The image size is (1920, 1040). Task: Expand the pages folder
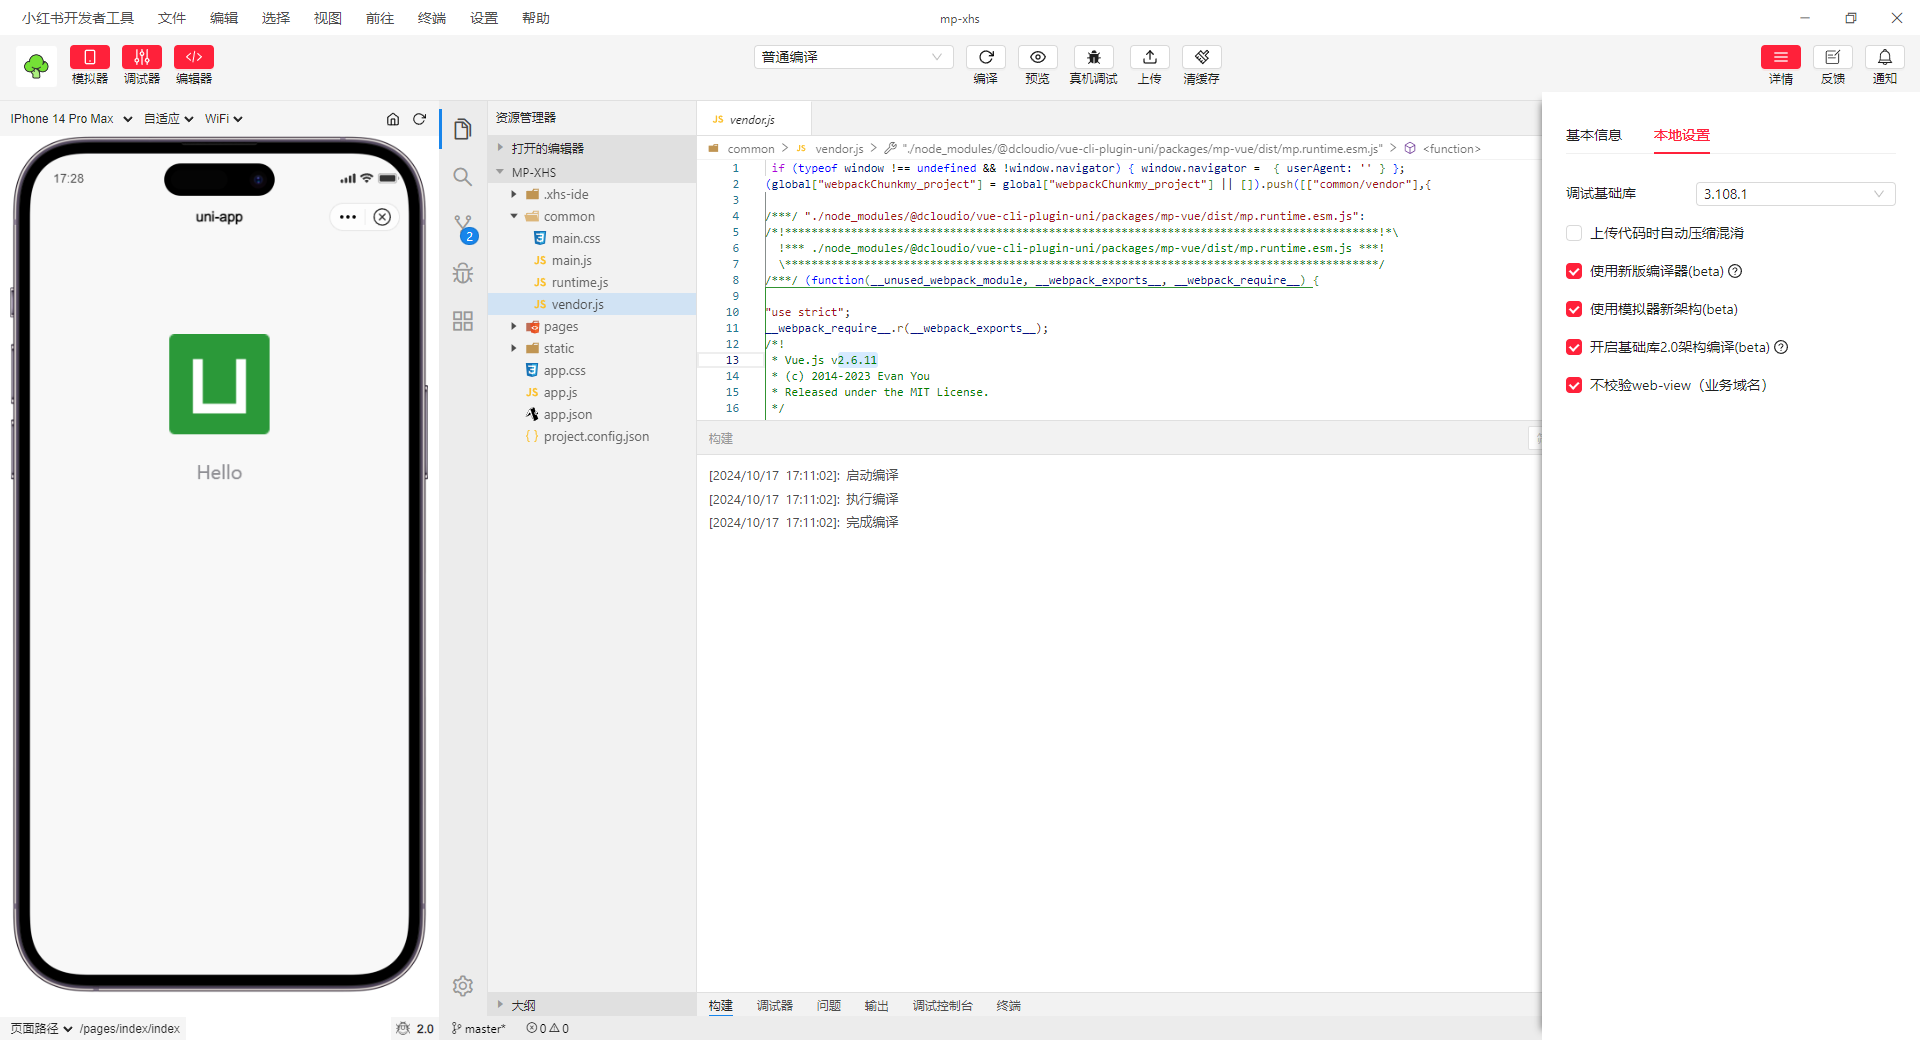[x=592, y=326]
